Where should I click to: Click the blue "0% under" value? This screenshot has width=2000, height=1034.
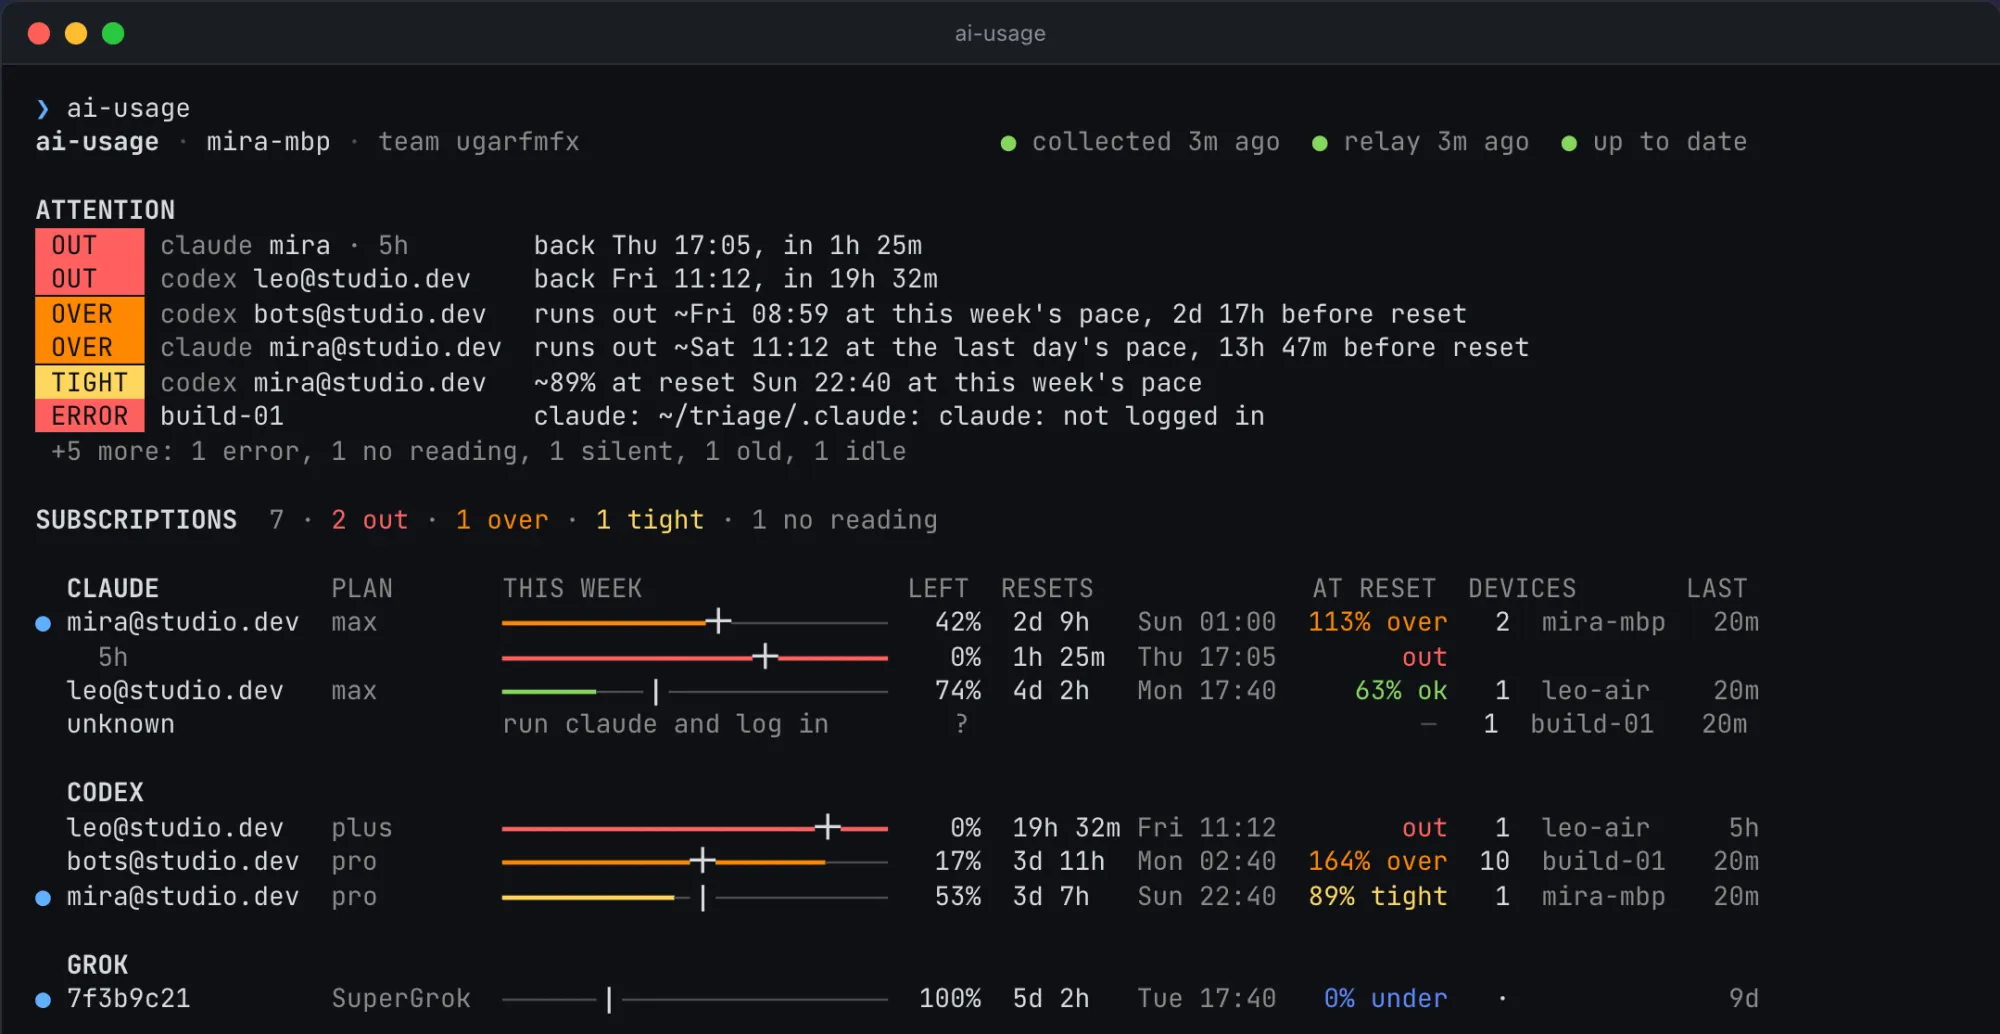[x=1385, y=999]
